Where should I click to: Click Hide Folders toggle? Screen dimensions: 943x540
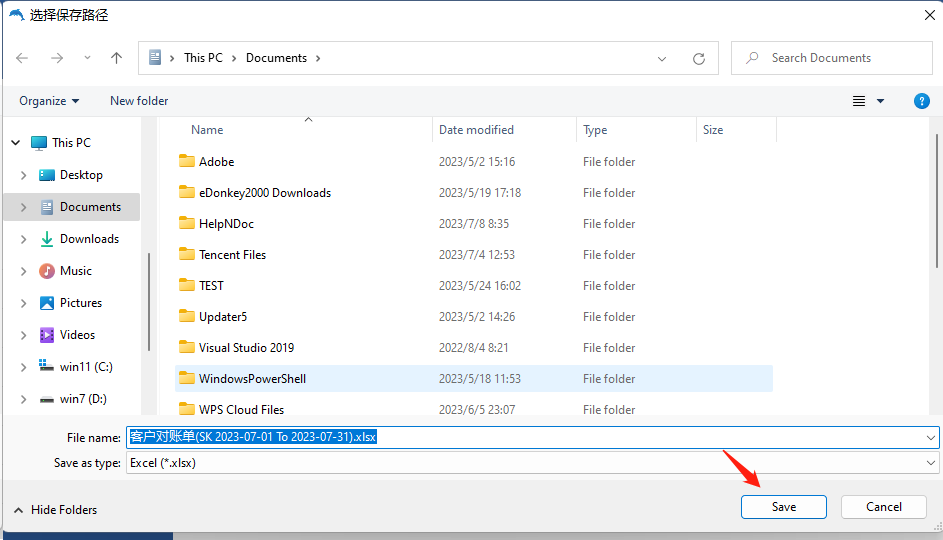click(55, 510)
